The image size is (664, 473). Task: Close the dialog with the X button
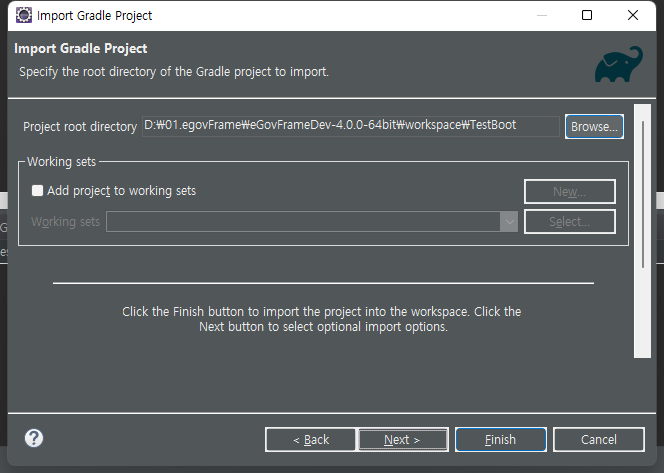pos(633,15)
